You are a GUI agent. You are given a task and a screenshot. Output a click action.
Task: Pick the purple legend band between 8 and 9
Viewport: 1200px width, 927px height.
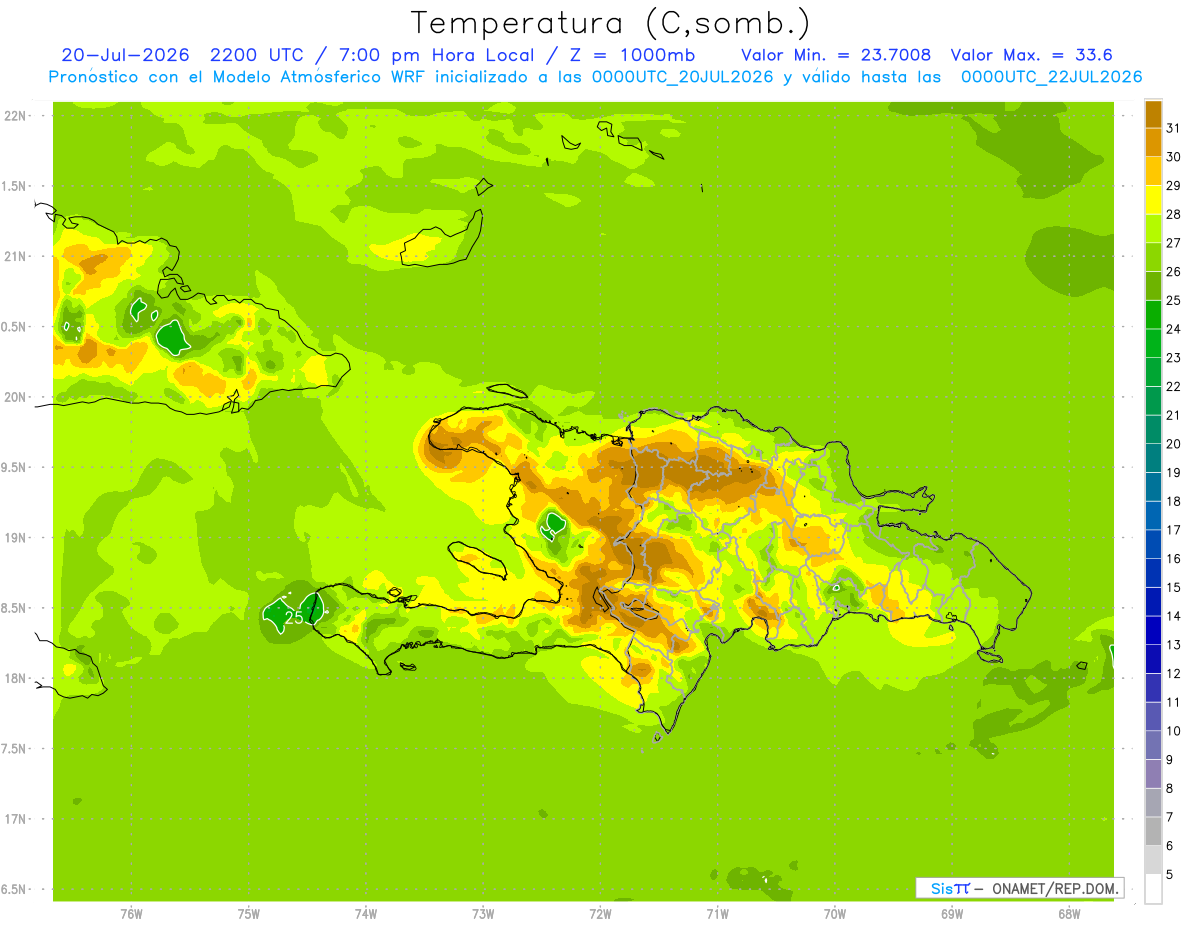[1153, 774]
